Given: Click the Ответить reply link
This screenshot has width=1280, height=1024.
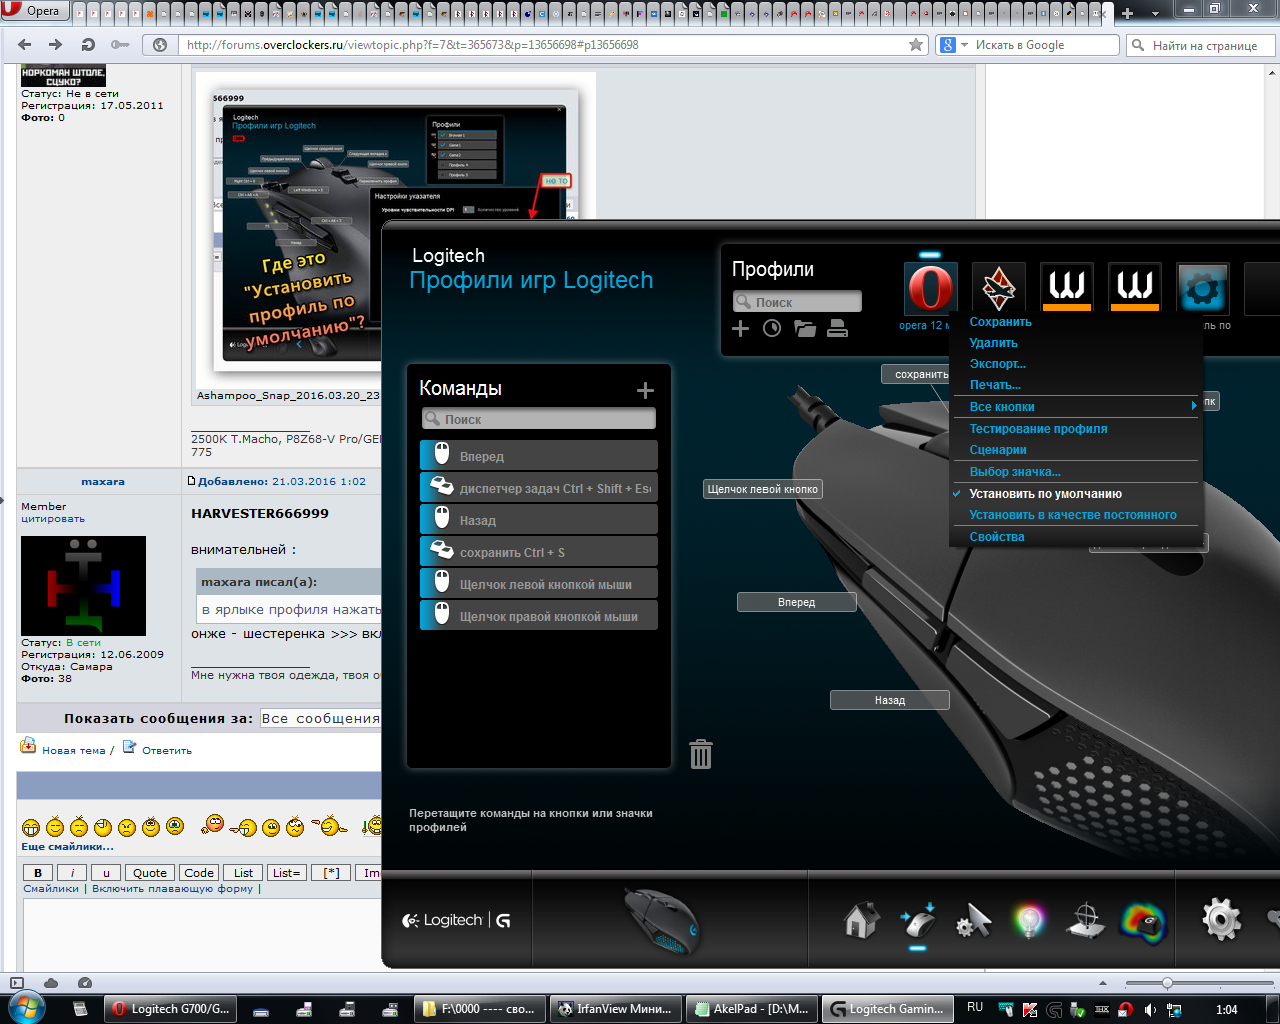Looking at the screenshot, I should 166,750.
